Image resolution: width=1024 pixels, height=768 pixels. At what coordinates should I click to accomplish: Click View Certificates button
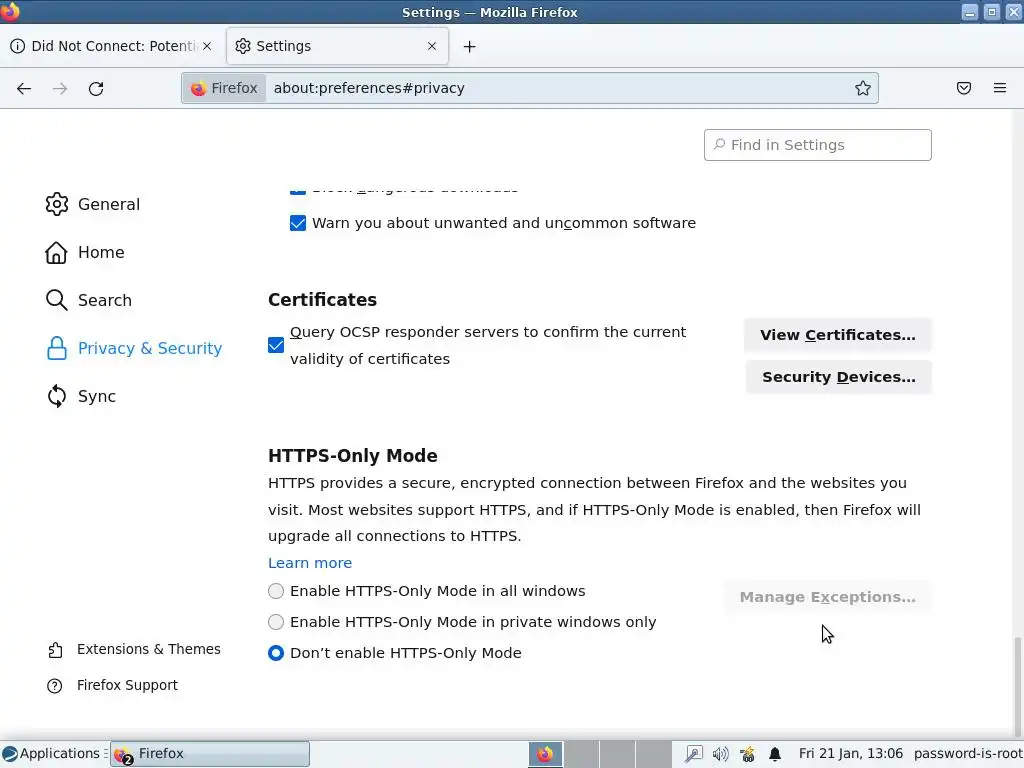(x=838, y=335)
